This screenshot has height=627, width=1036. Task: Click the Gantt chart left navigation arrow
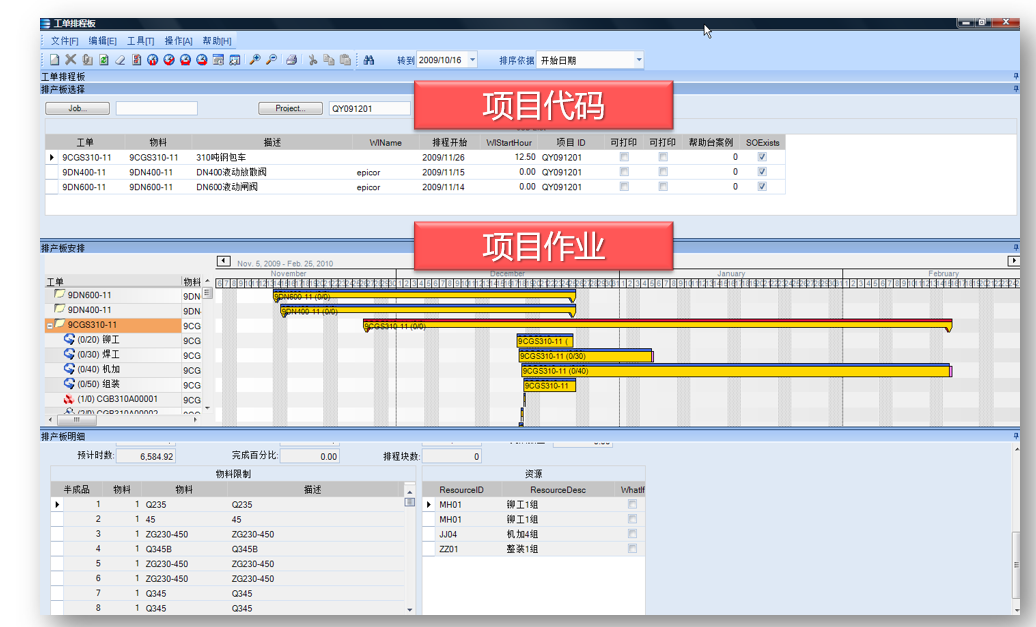click(x=223, y=261)
